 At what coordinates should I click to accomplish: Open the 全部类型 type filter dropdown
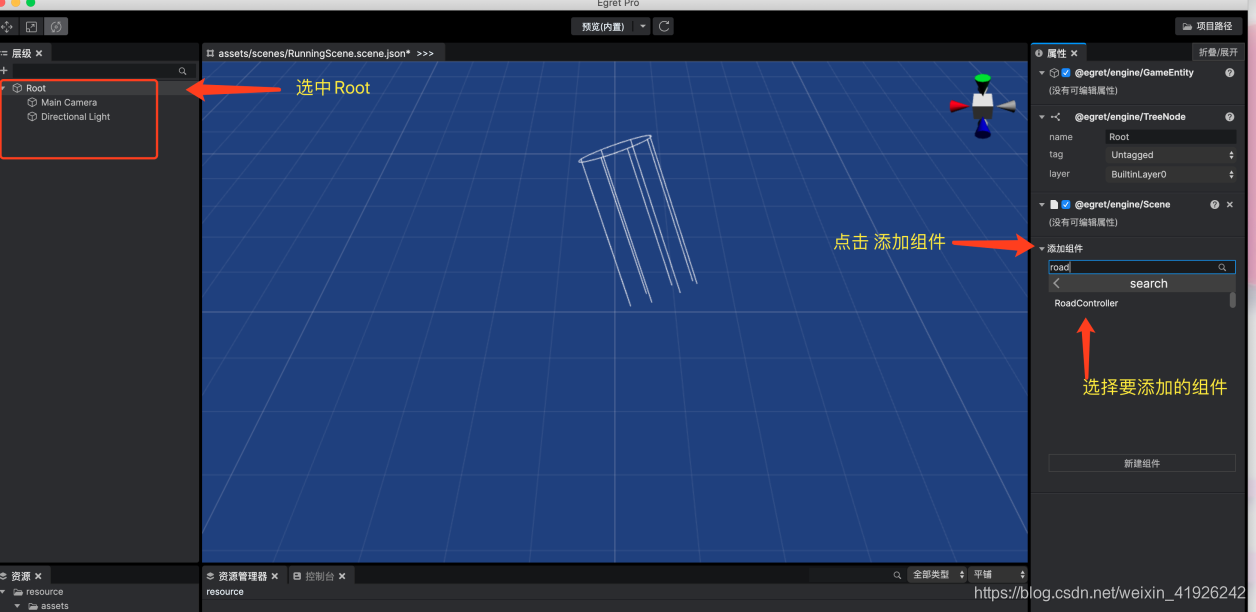tap(938, 575)
